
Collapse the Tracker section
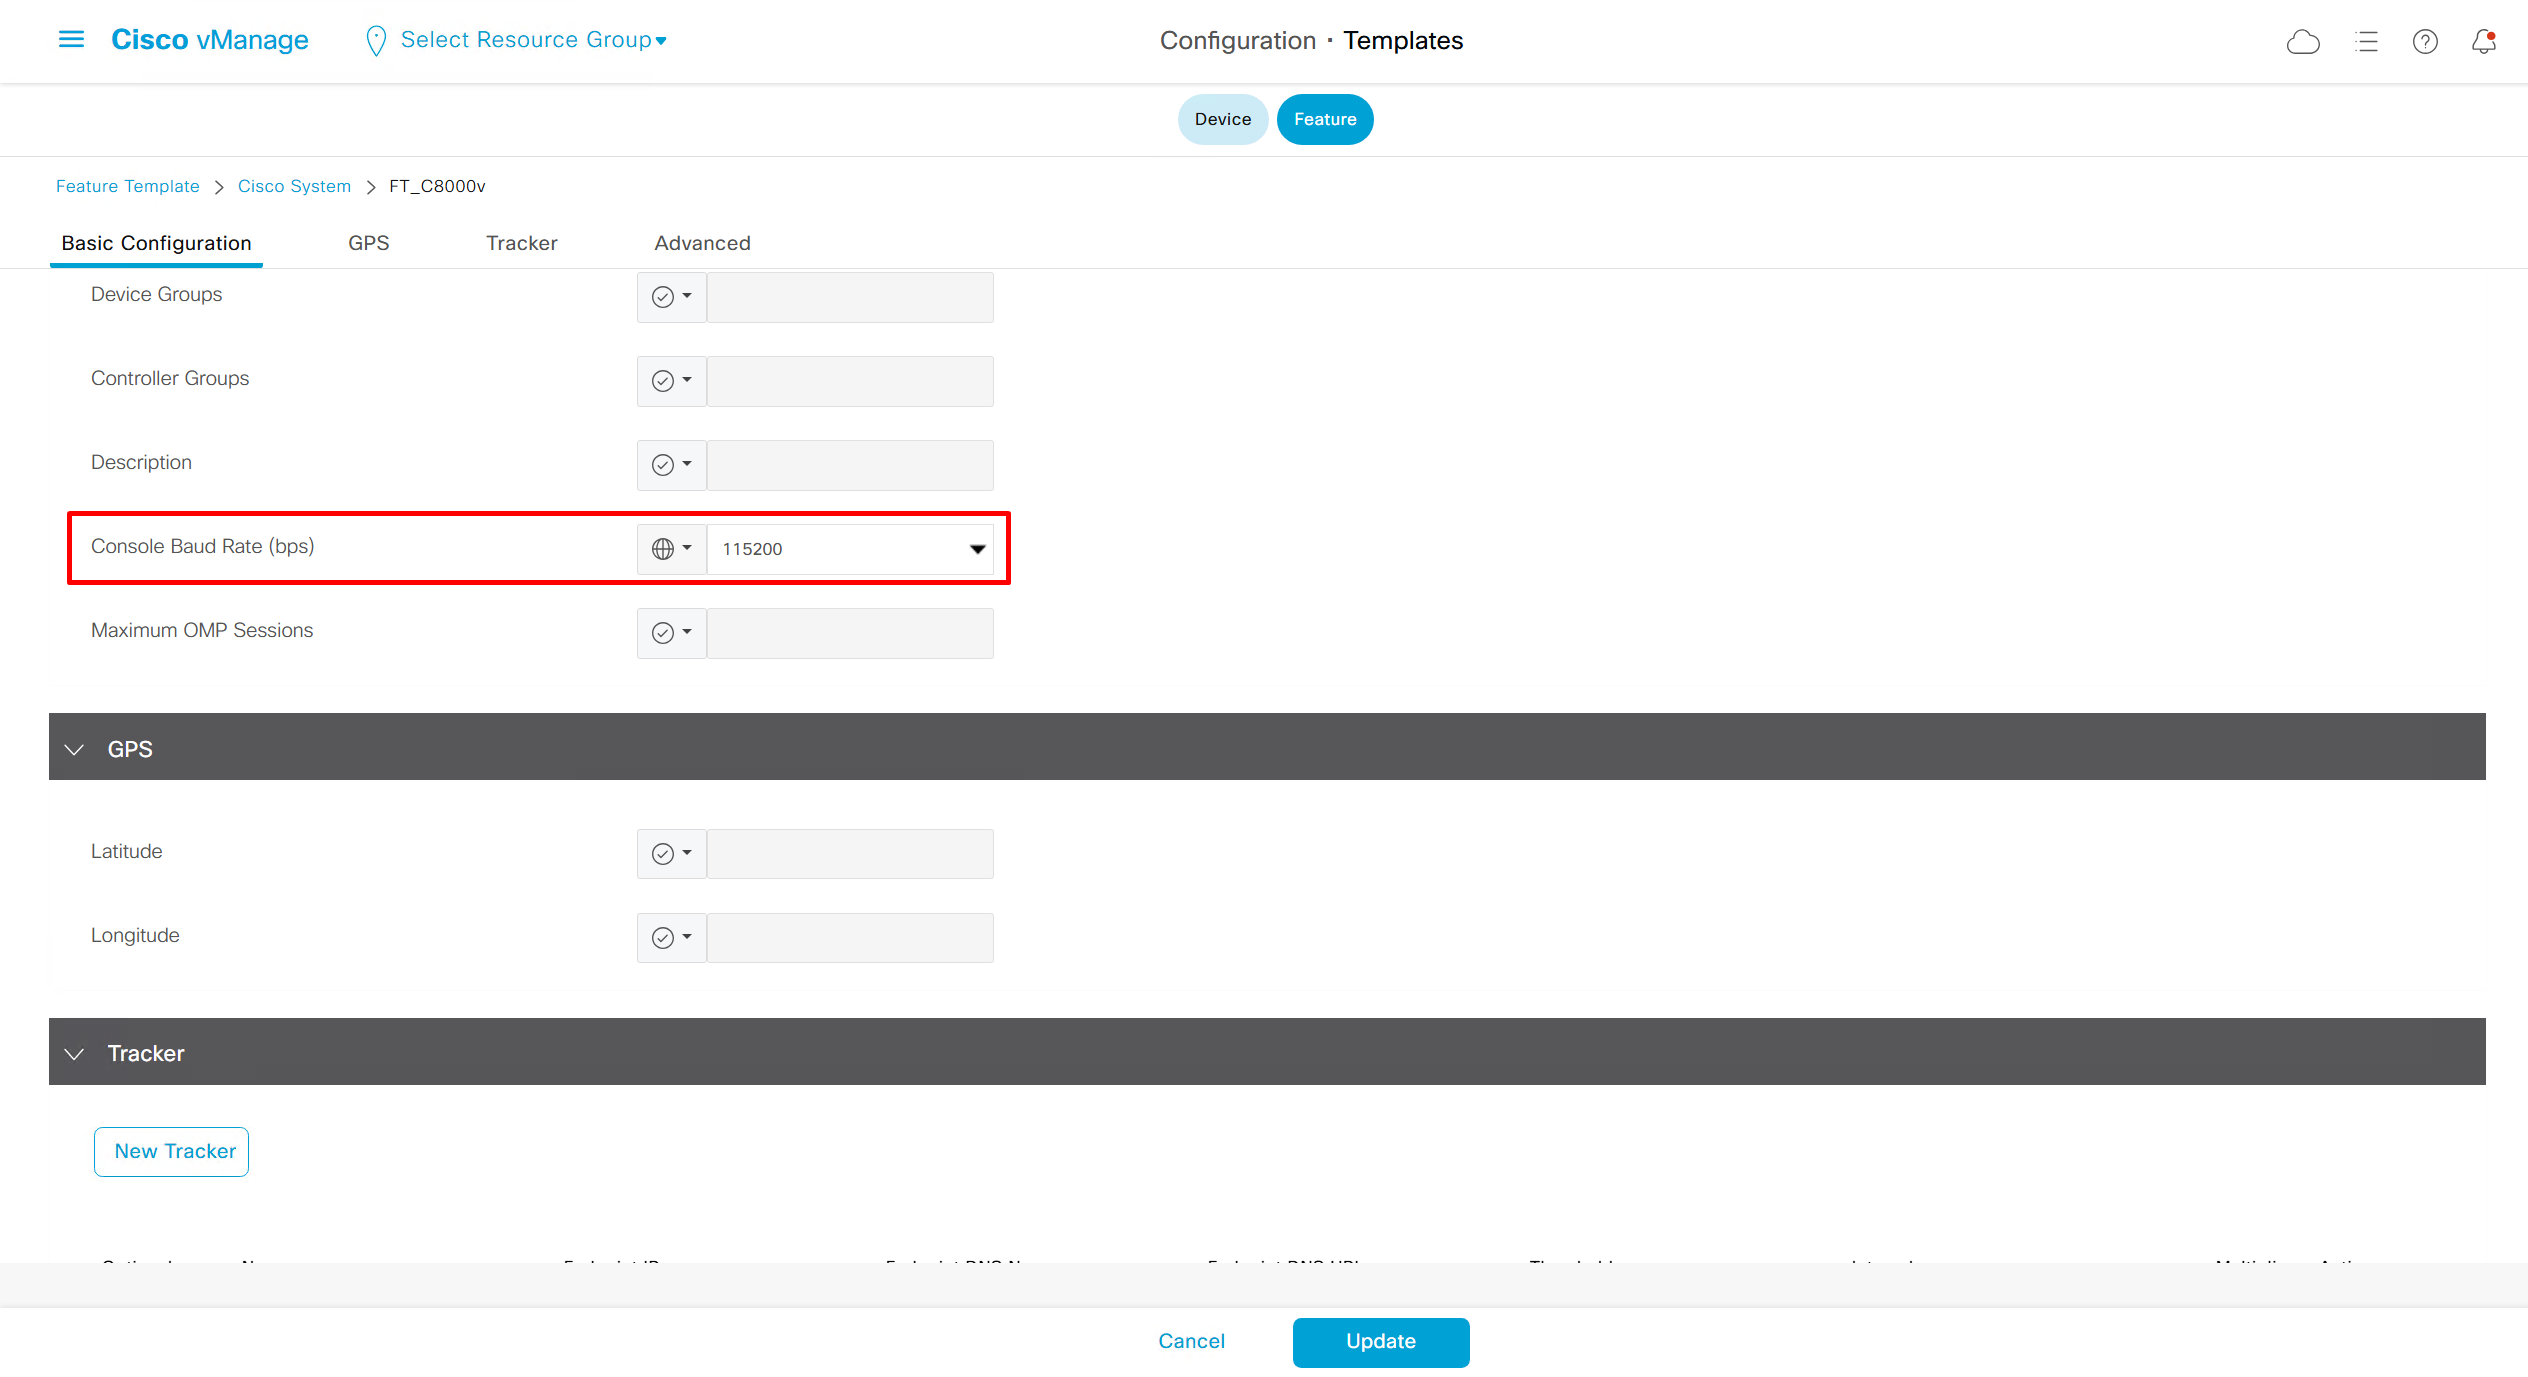74,1053
